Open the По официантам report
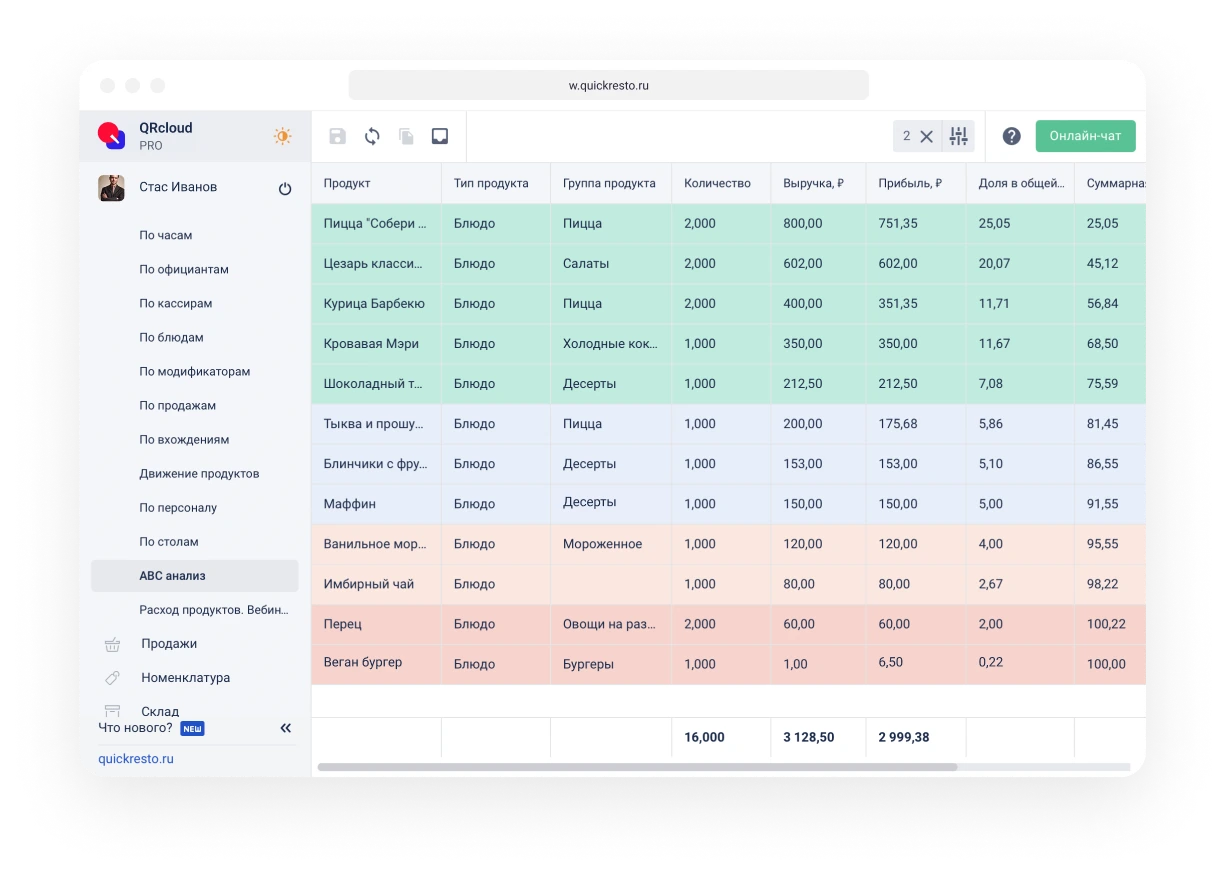Screen dimensions: 1223x874 tap(184, 270)
